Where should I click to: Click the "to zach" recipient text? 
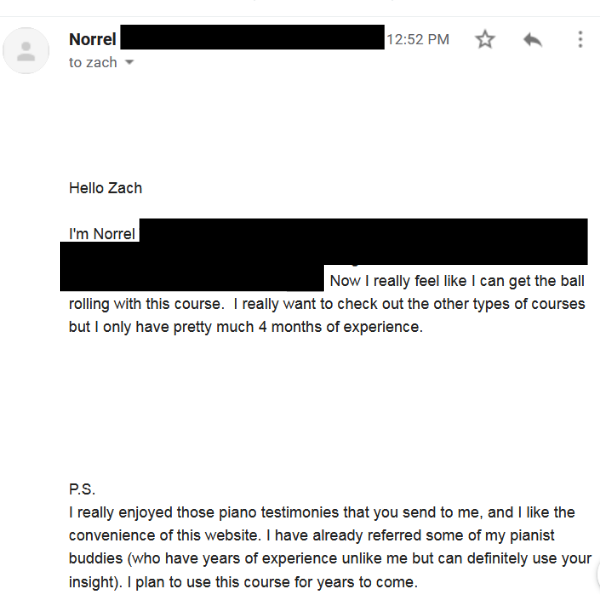point(93,63)
